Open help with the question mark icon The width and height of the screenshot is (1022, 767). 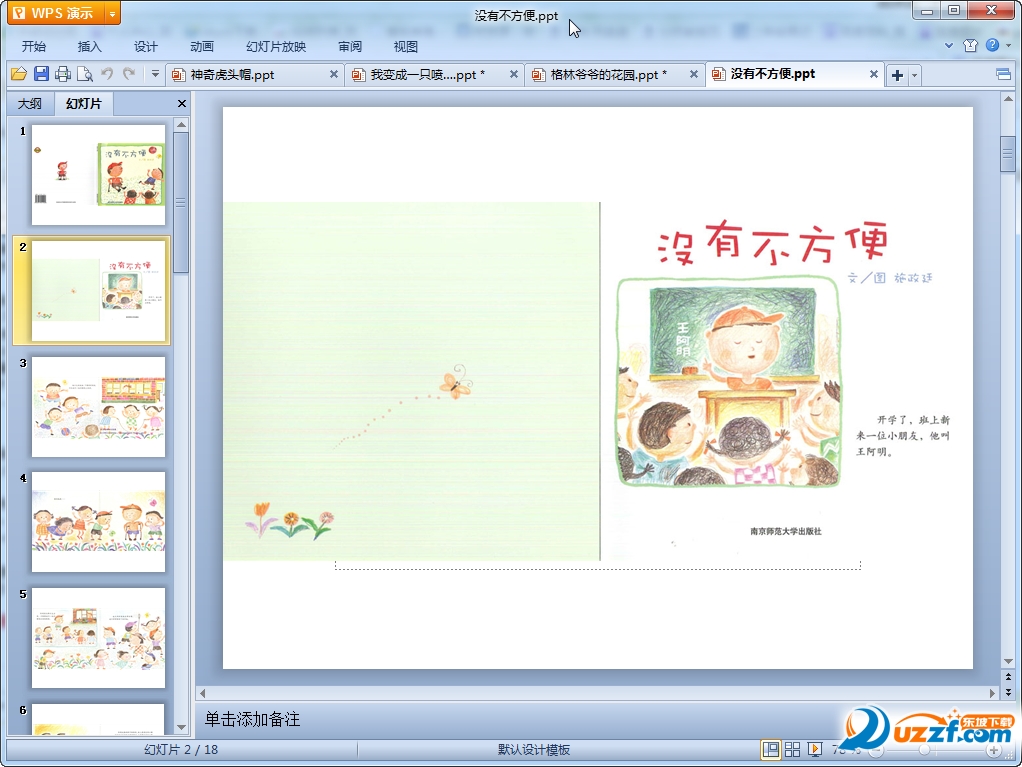click(992, 45)
